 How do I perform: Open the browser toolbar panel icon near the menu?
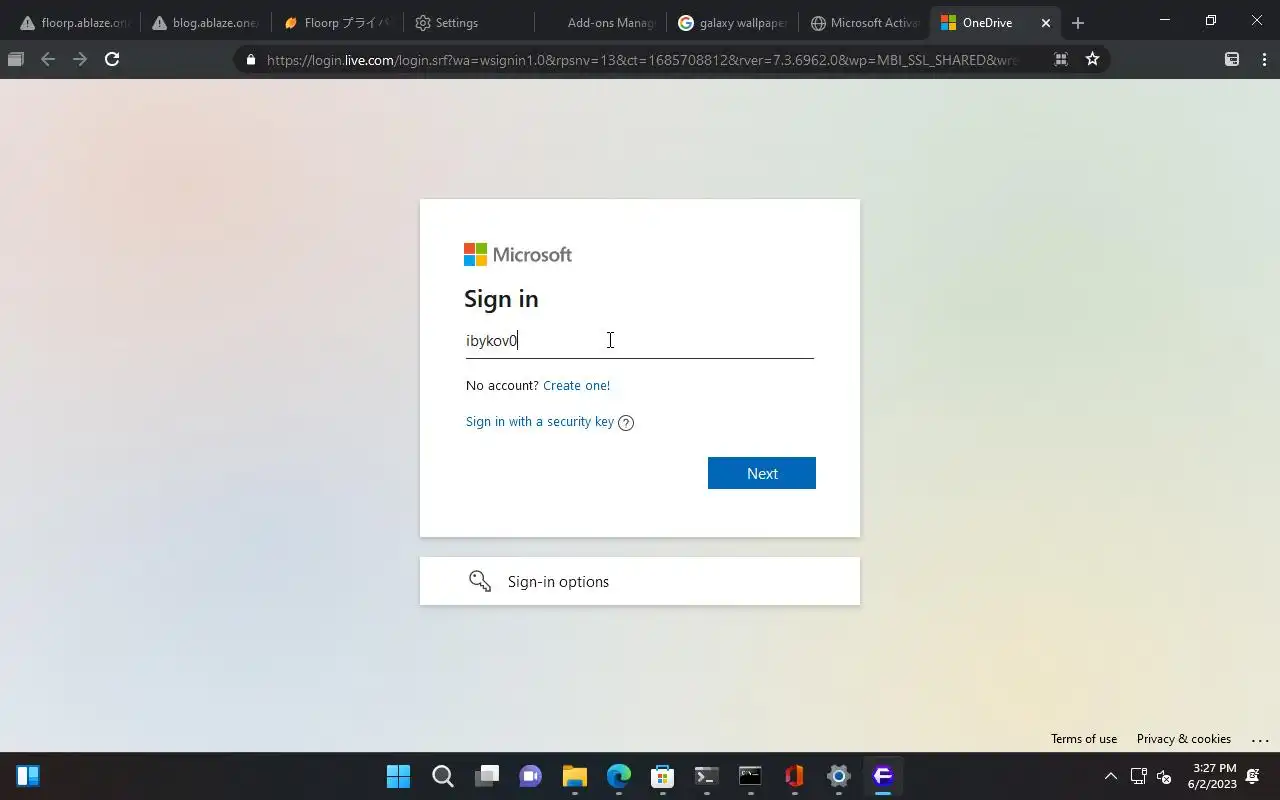pos(1232,59)
